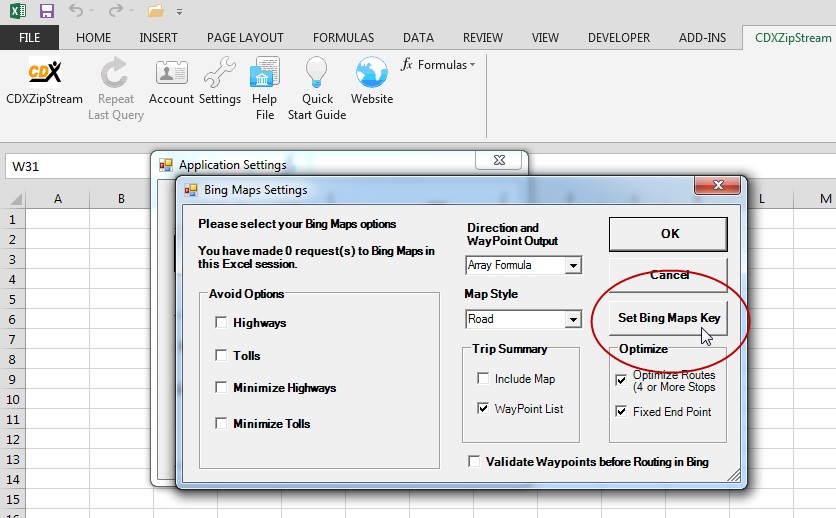Enable the Minimize Tolls checkbox
The height and width of the screenshot is (518, 836).
click(x=221, y=423)
